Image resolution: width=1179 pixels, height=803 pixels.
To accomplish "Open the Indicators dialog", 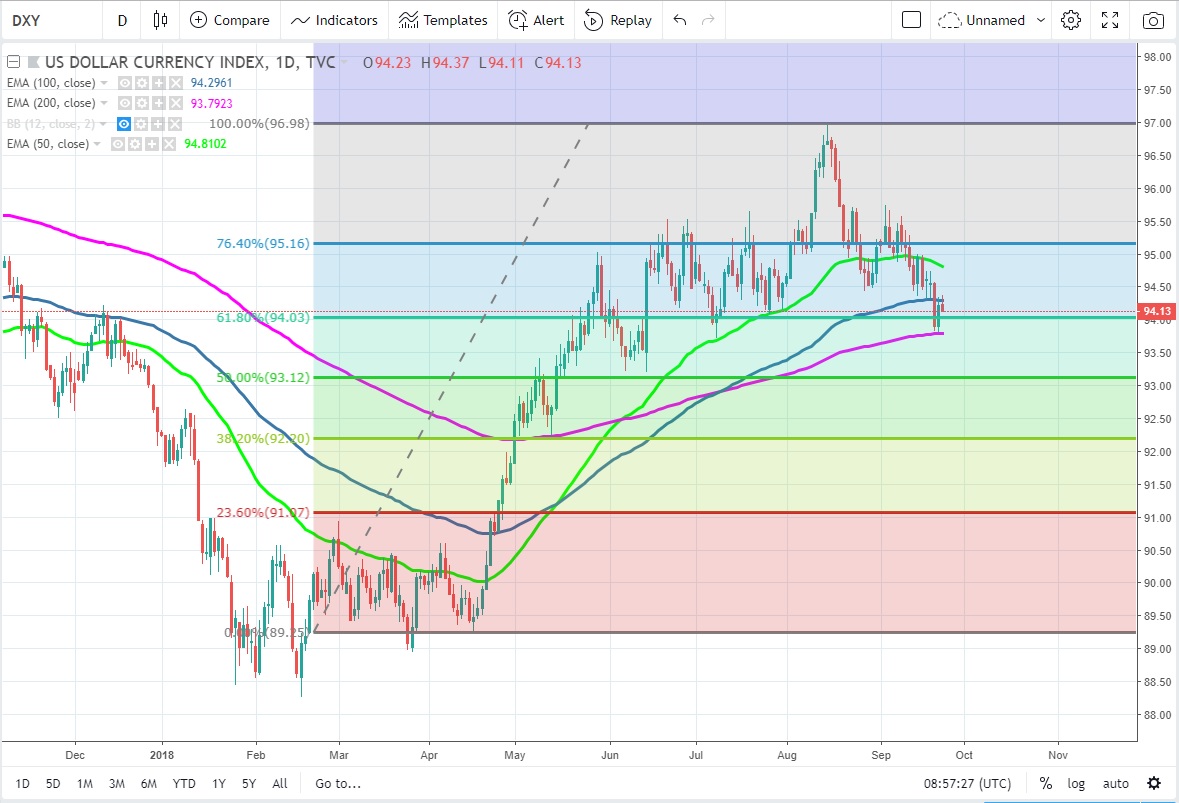I will pyautogui.click(x=335, y=20).
